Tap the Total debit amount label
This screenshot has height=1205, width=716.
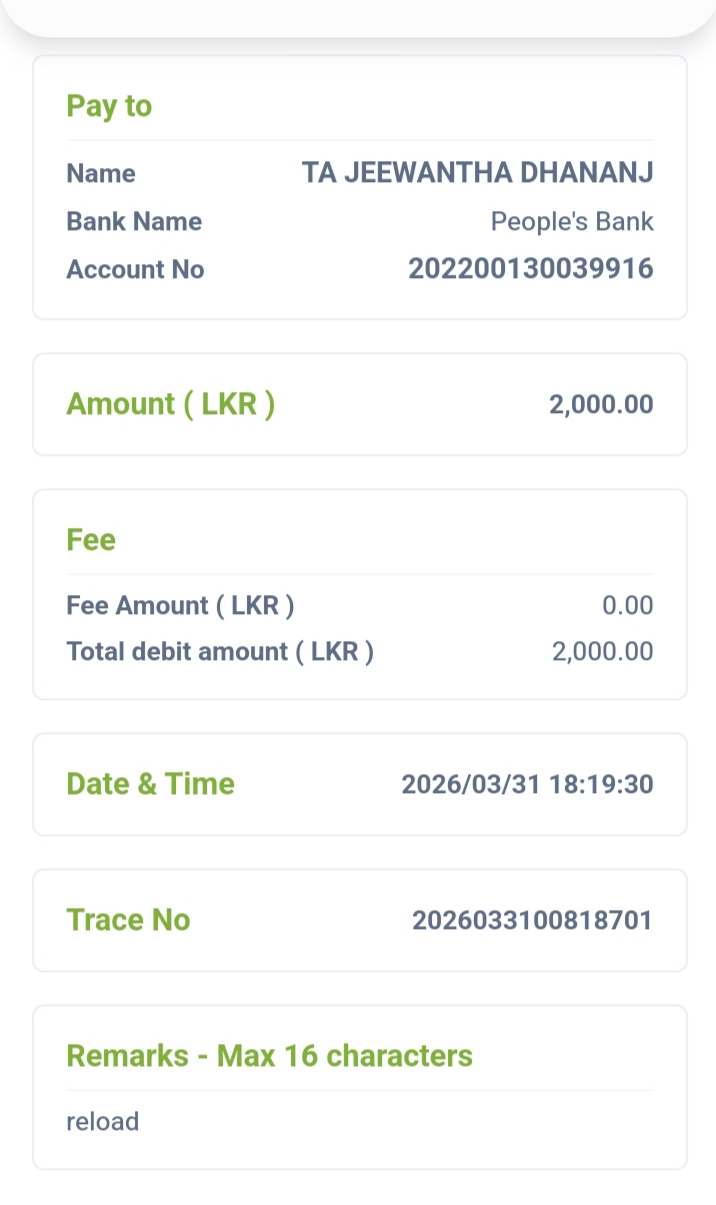pos(220,652)
